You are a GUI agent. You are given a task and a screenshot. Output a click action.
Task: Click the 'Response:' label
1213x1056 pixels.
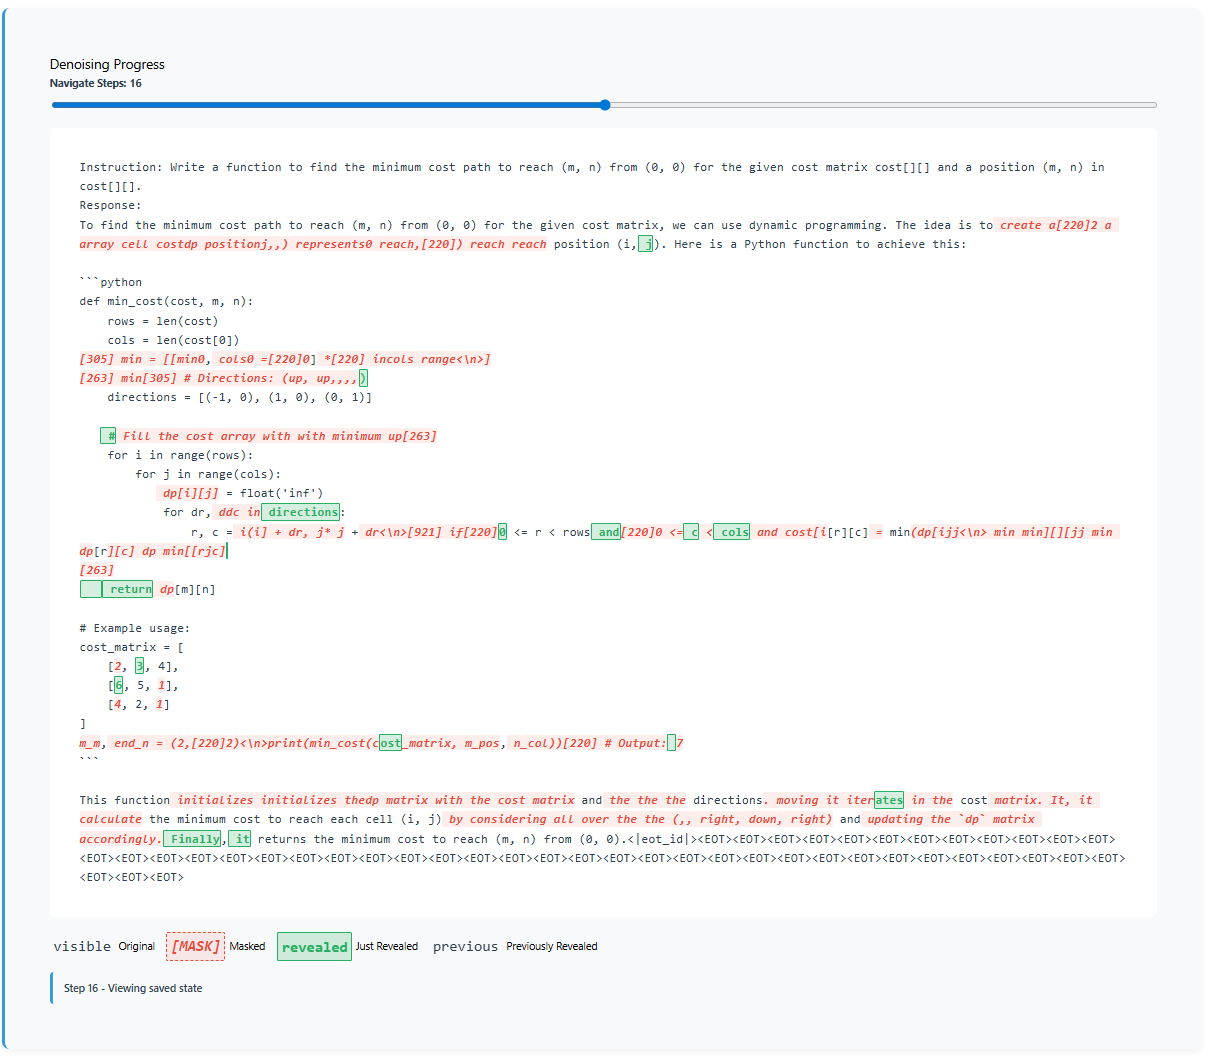click(111, 205)
